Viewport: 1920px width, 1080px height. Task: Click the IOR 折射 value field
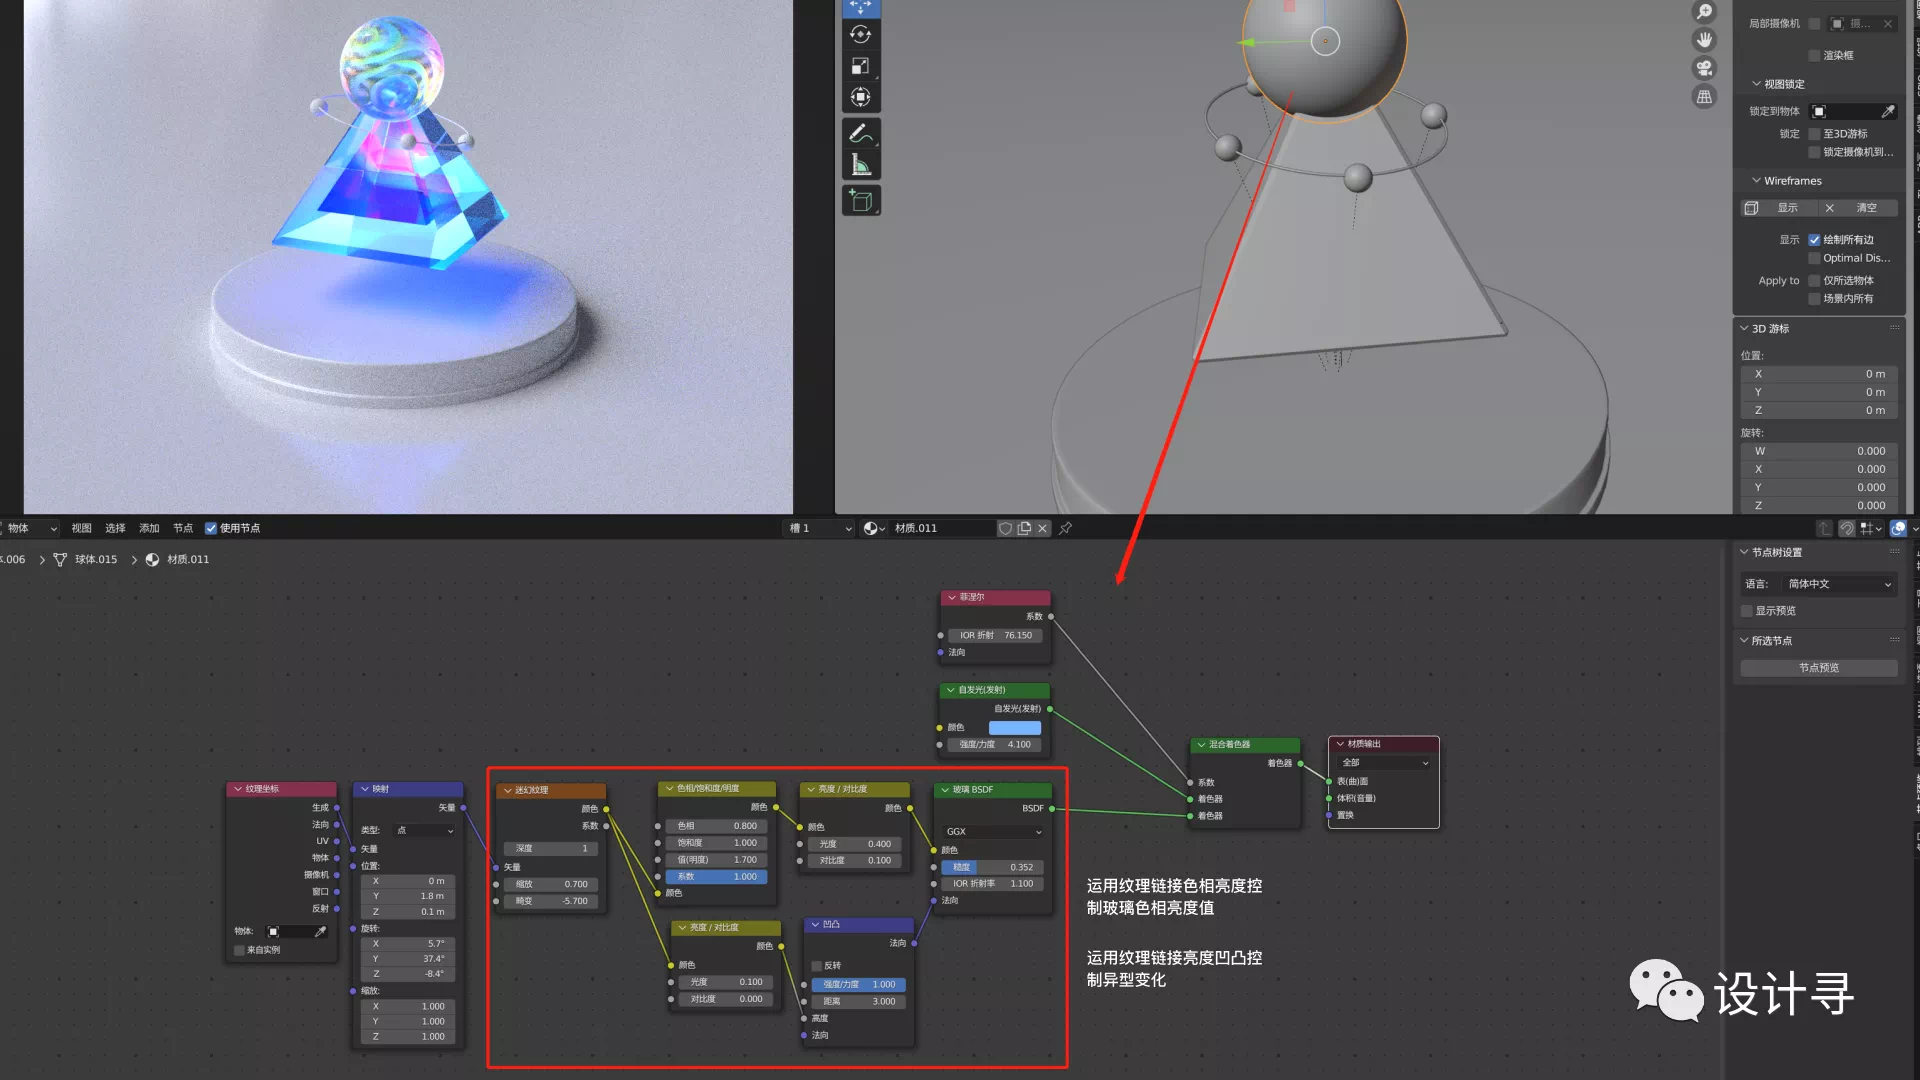(x=996, y=635)
